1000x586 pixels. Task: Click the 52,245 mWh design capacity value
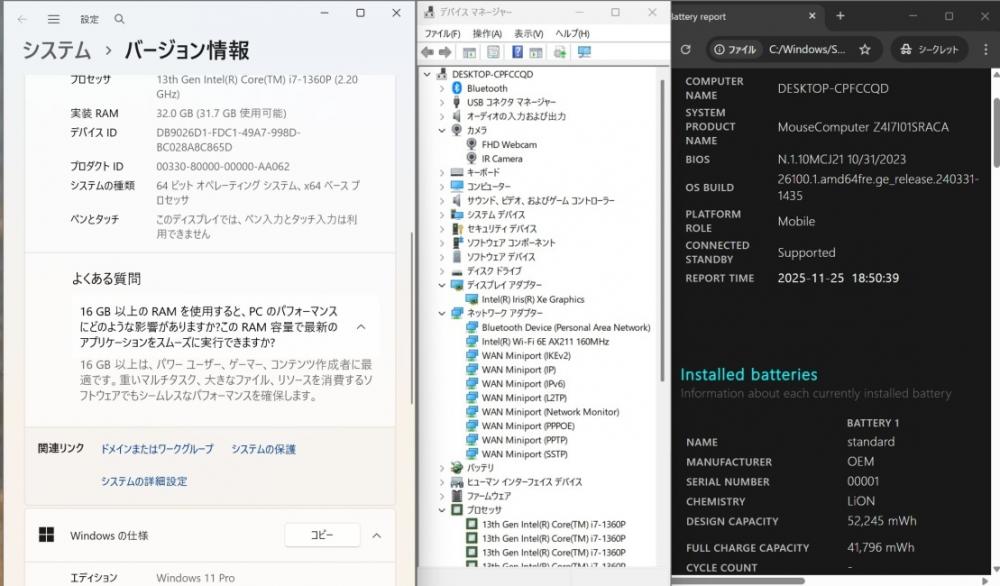[x=881, y=521]
